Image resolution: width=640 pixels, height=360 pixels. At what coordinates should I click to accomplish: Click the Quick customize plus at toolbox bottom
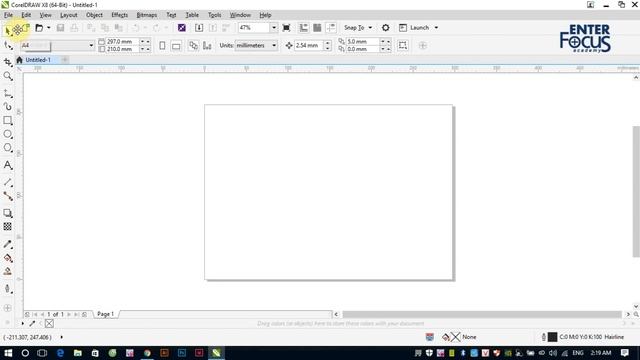(7, 308)
